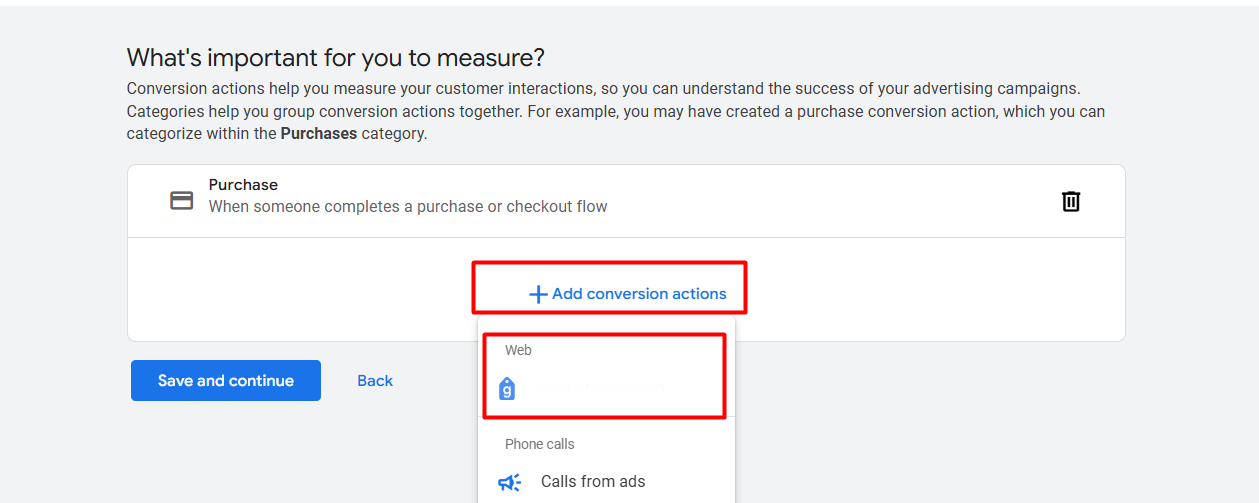This screenshot has width=1259, height=503.
Task: Click the Purchase description about checkout flow
Action: click(407, 207)
